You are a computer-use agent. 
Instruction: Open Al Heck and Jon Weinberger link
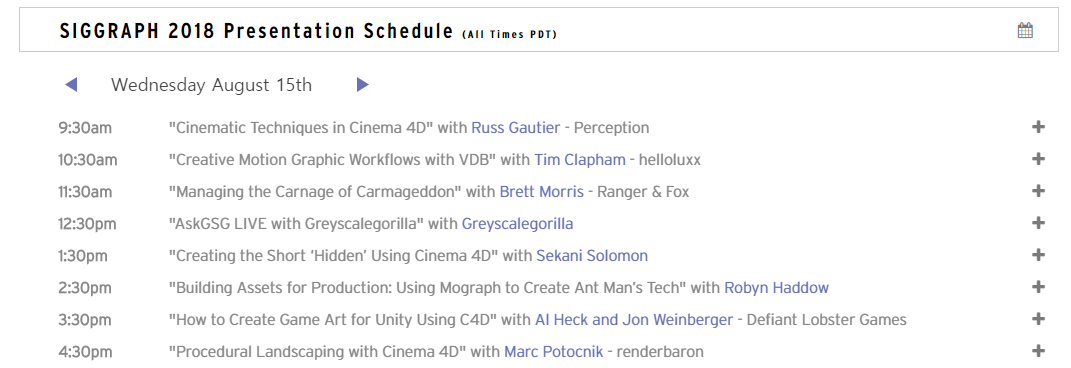(x=634, y=320)
